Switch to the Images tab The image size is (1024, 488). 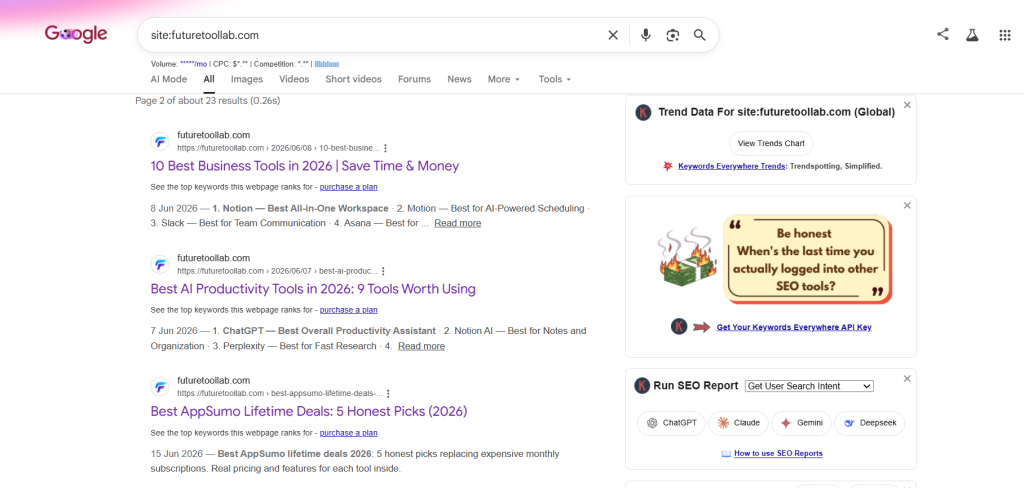[247, 79]
